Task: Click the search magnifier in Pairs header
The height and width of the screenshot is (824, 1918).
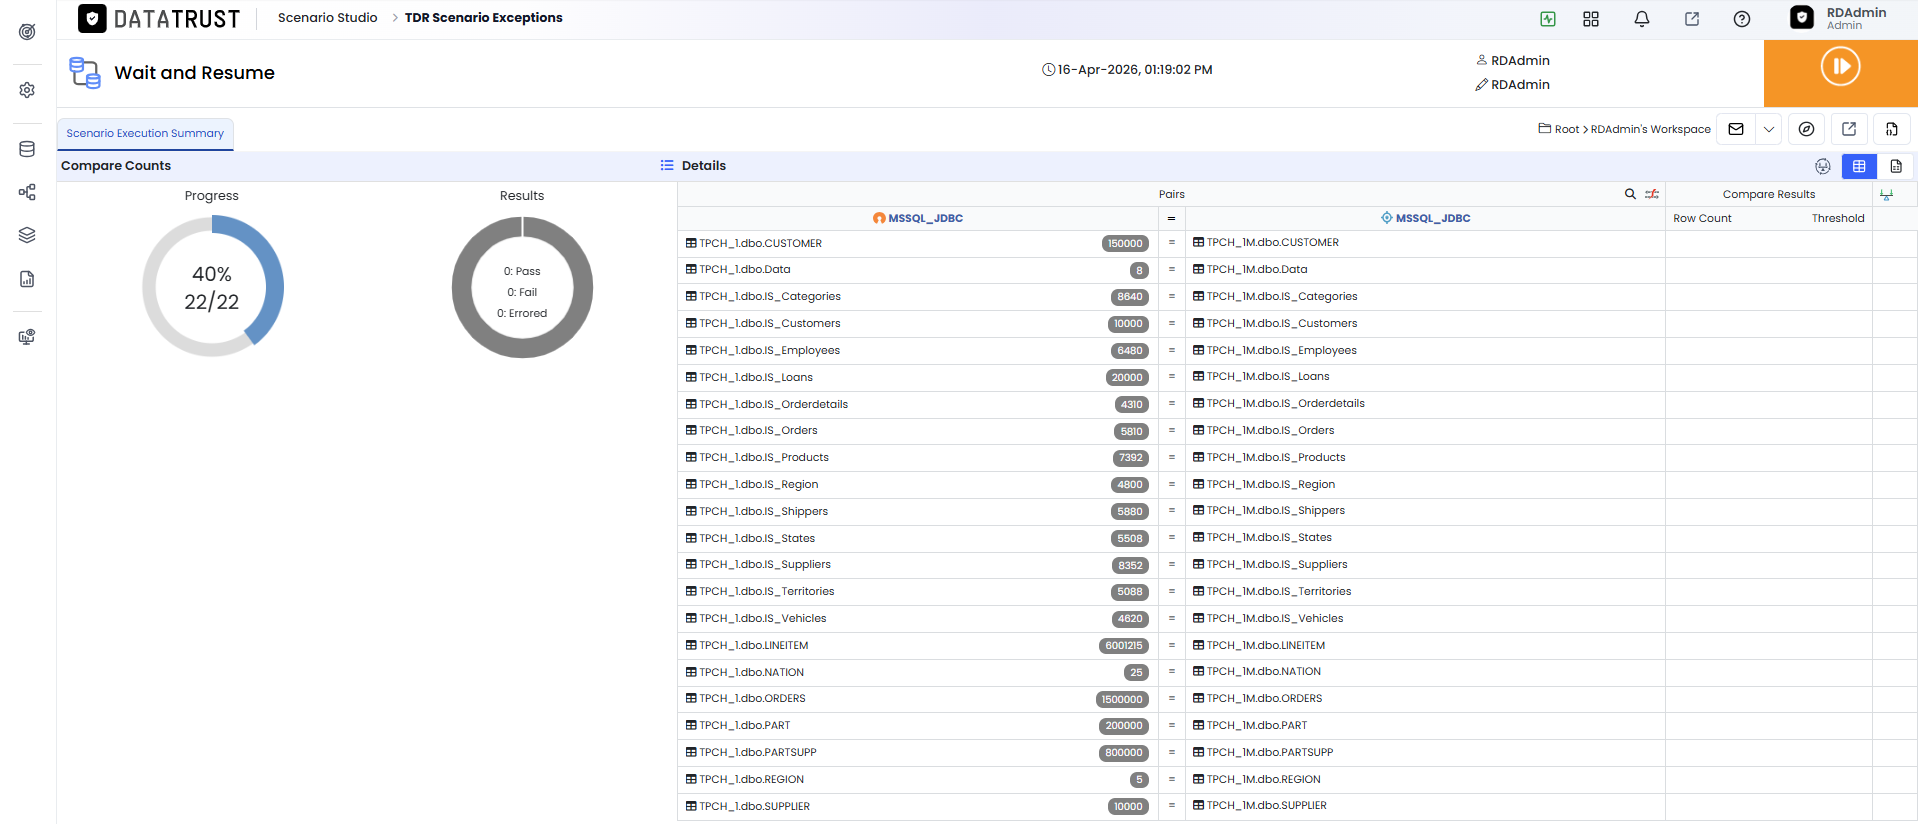Action: (1630, 194)
